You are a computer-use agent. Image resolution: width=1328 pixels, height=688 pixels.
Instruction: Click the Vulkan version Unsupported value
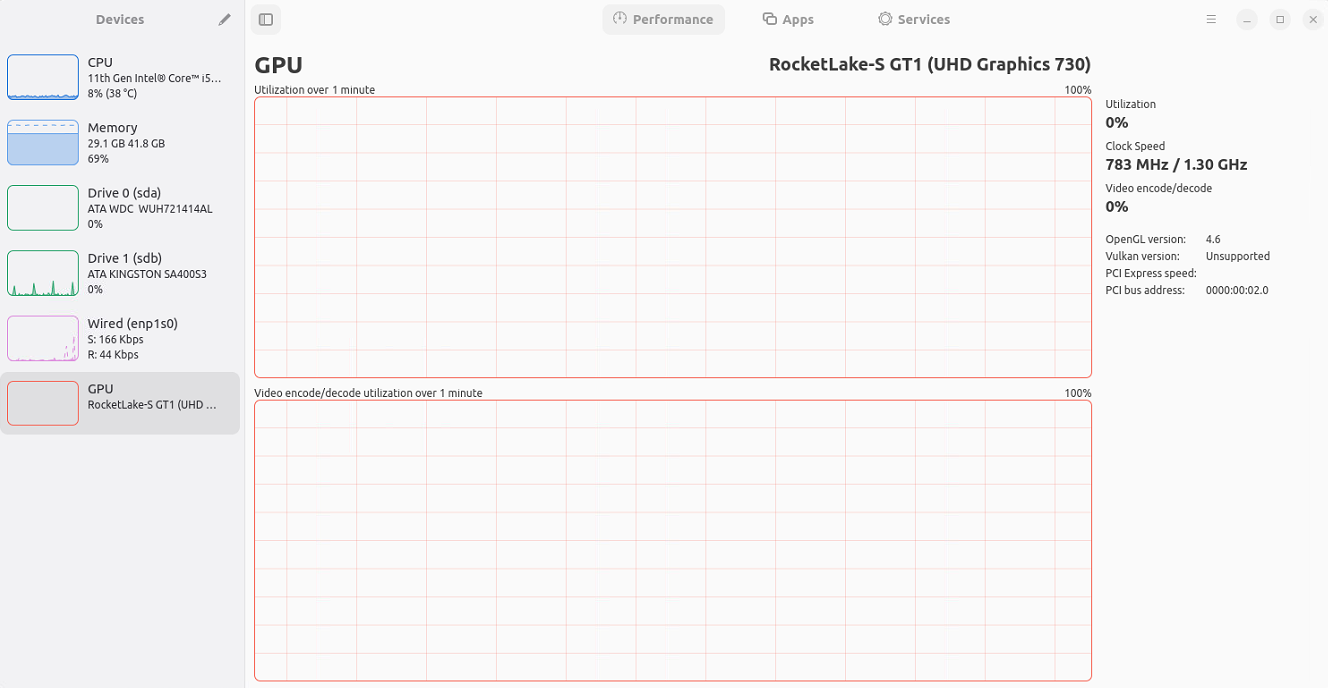tap(1237, 256)
